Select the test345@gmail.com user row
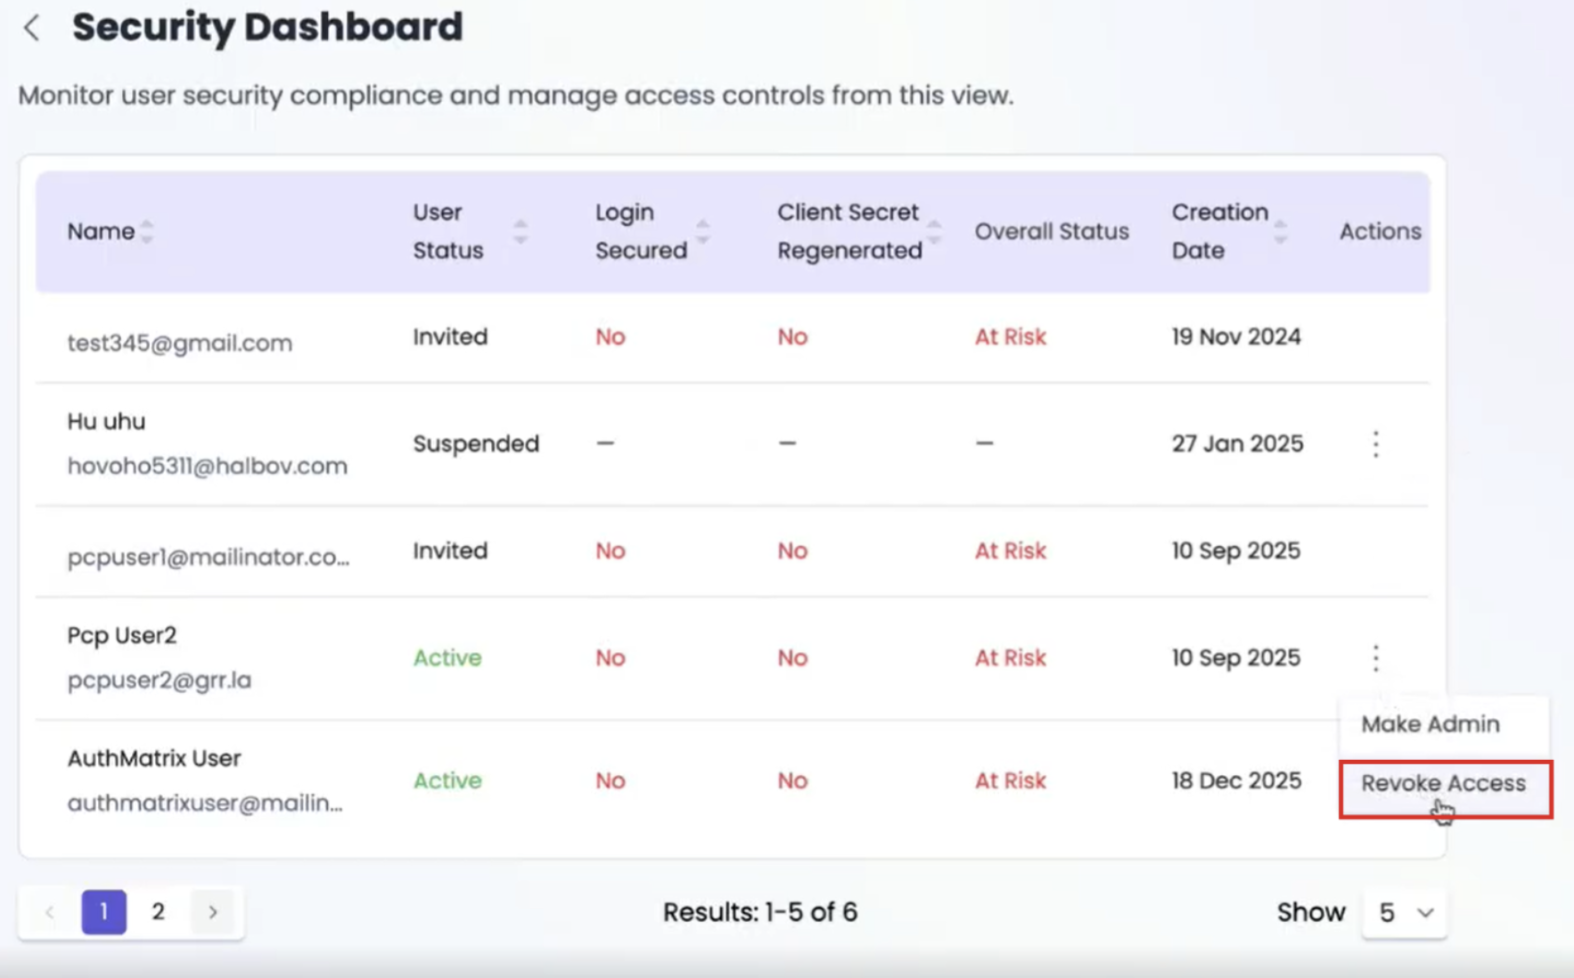This screenshot has width=1574, height=978. coord(732,338)
